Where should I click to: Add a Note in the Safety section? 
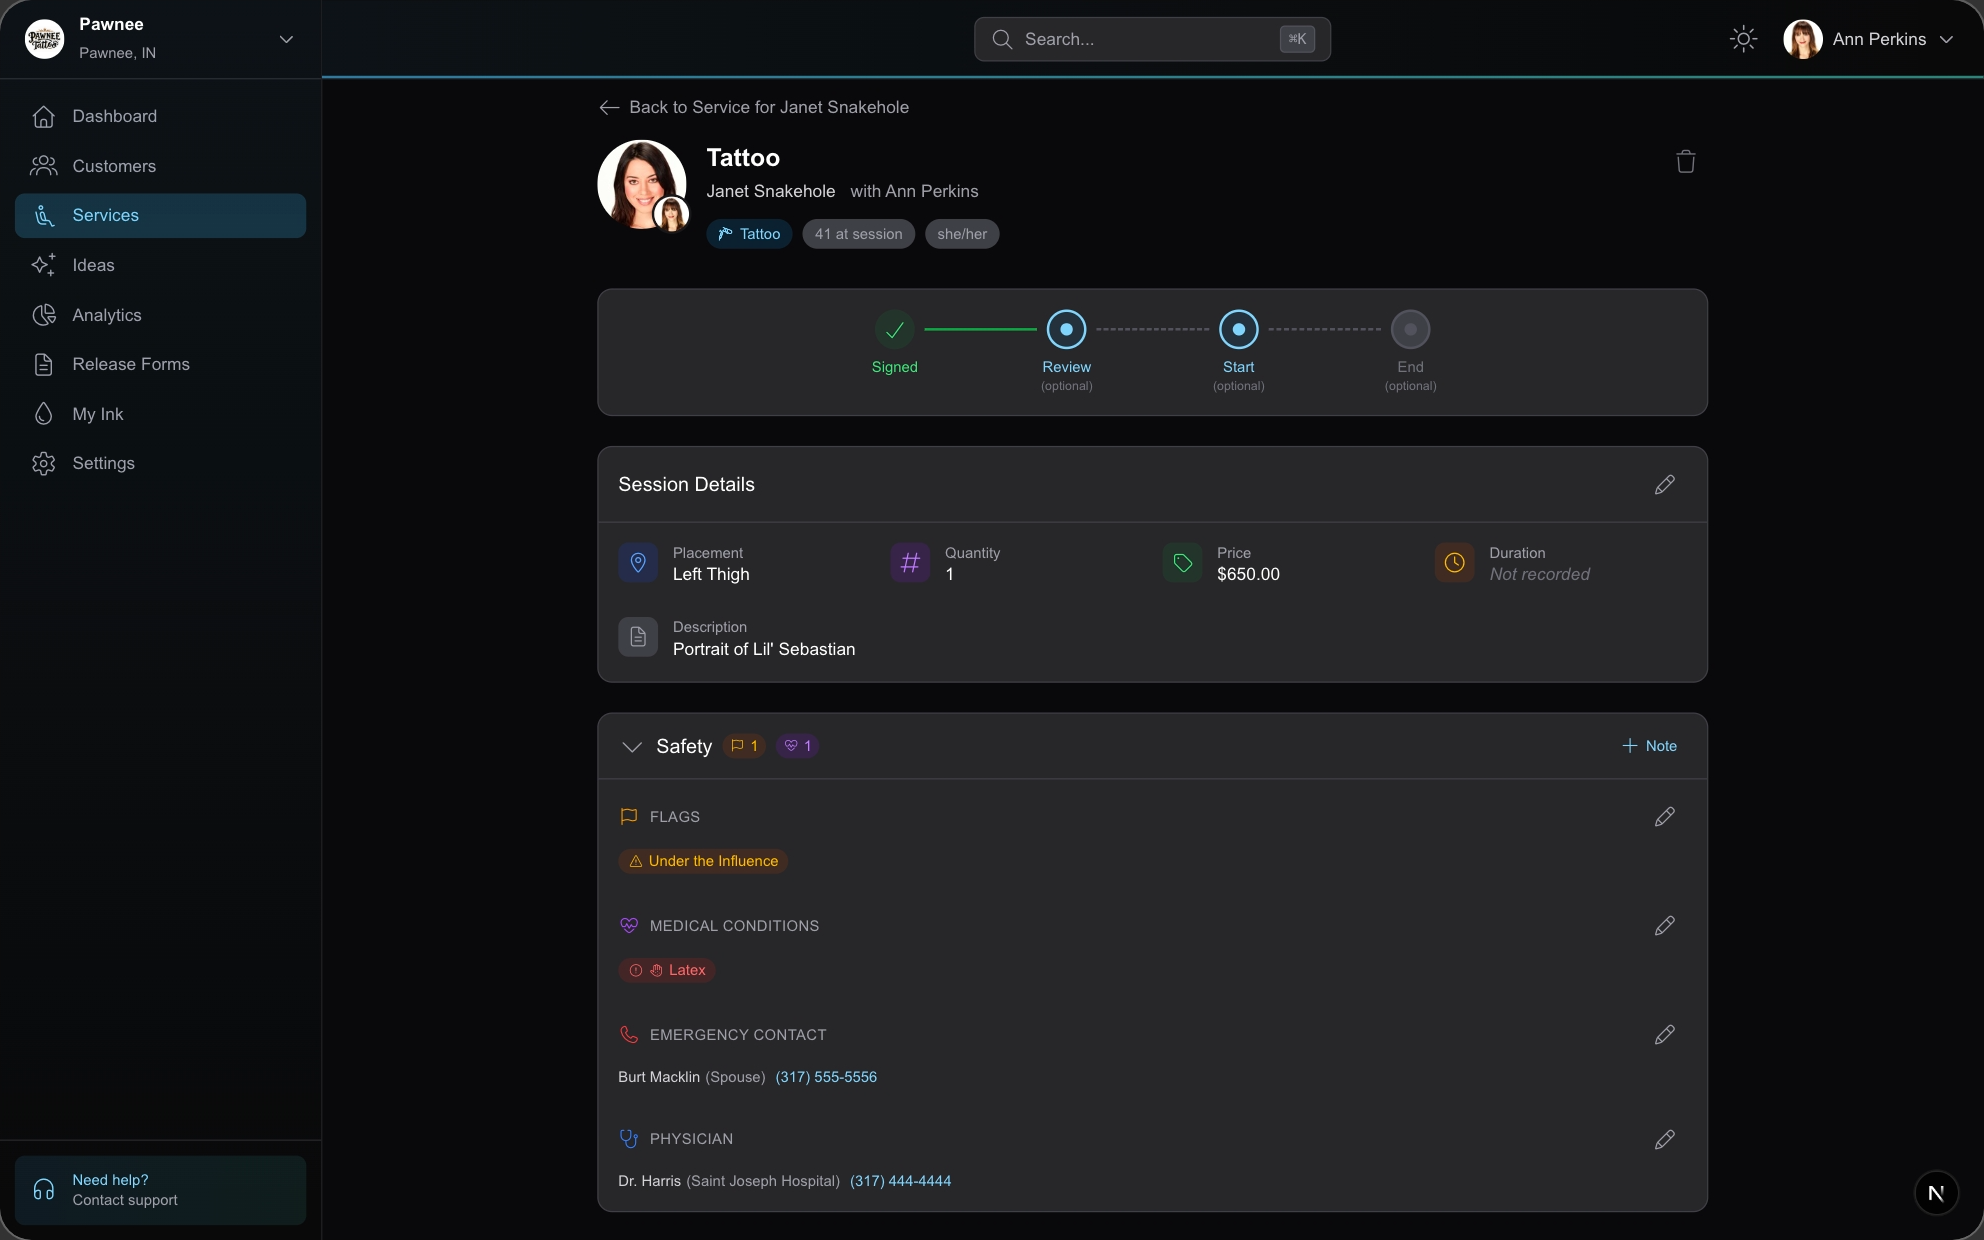[x=1648, y=746]
